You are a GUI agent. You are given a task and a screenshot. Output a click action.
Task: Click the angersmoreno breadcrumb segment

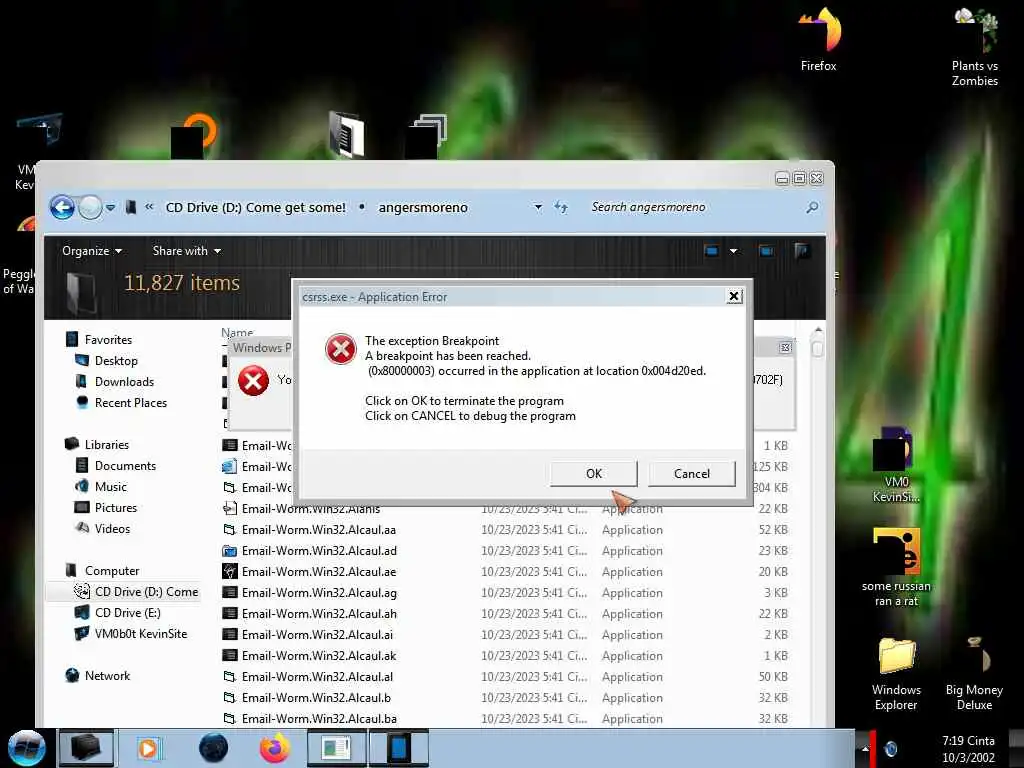click(x=423, y=208)
